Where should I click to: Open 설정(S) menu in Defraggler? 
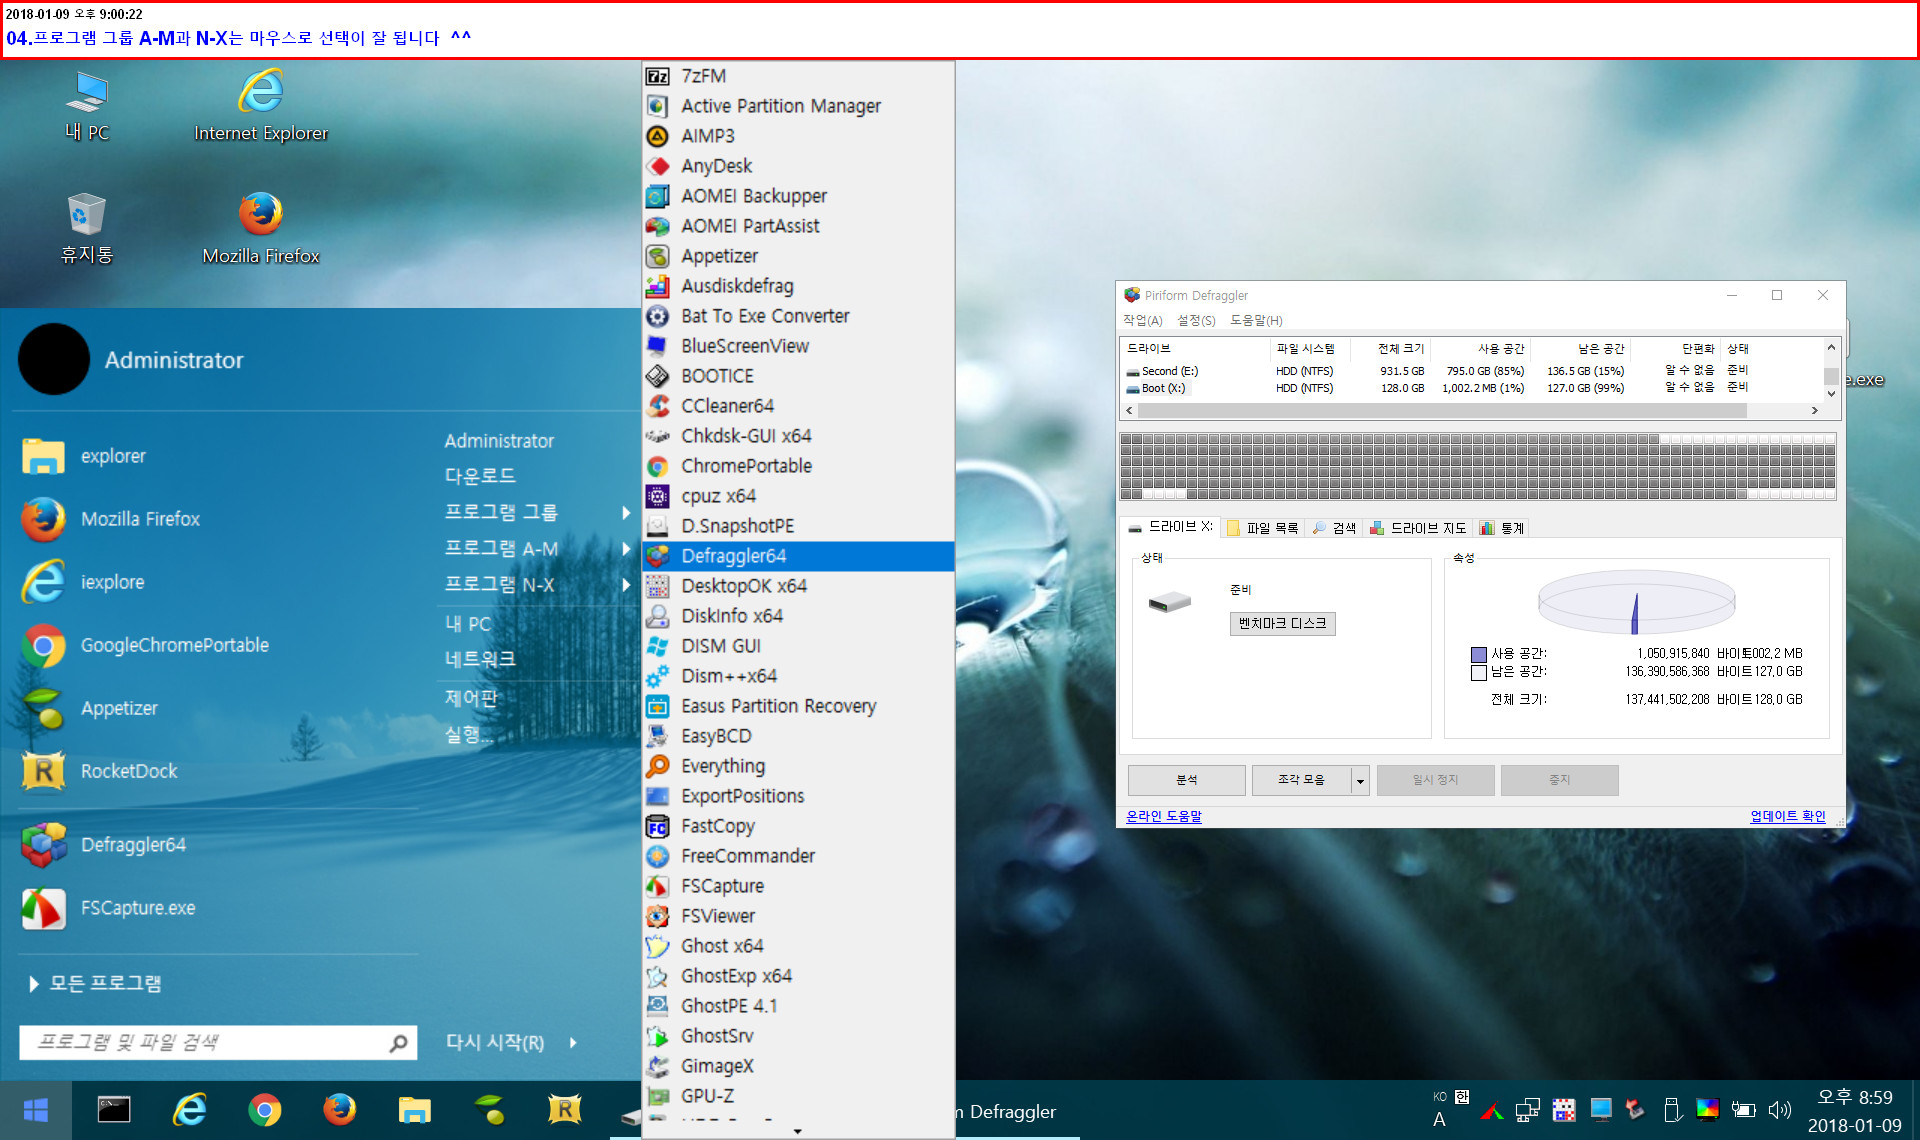[1196, 320]
